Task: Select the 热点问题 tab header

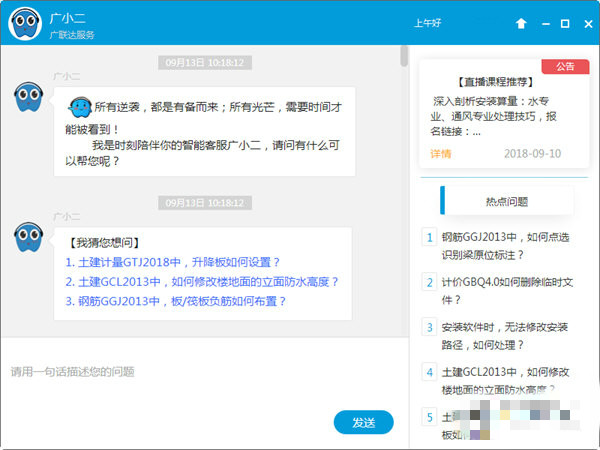Action: [x=506, y=201]
